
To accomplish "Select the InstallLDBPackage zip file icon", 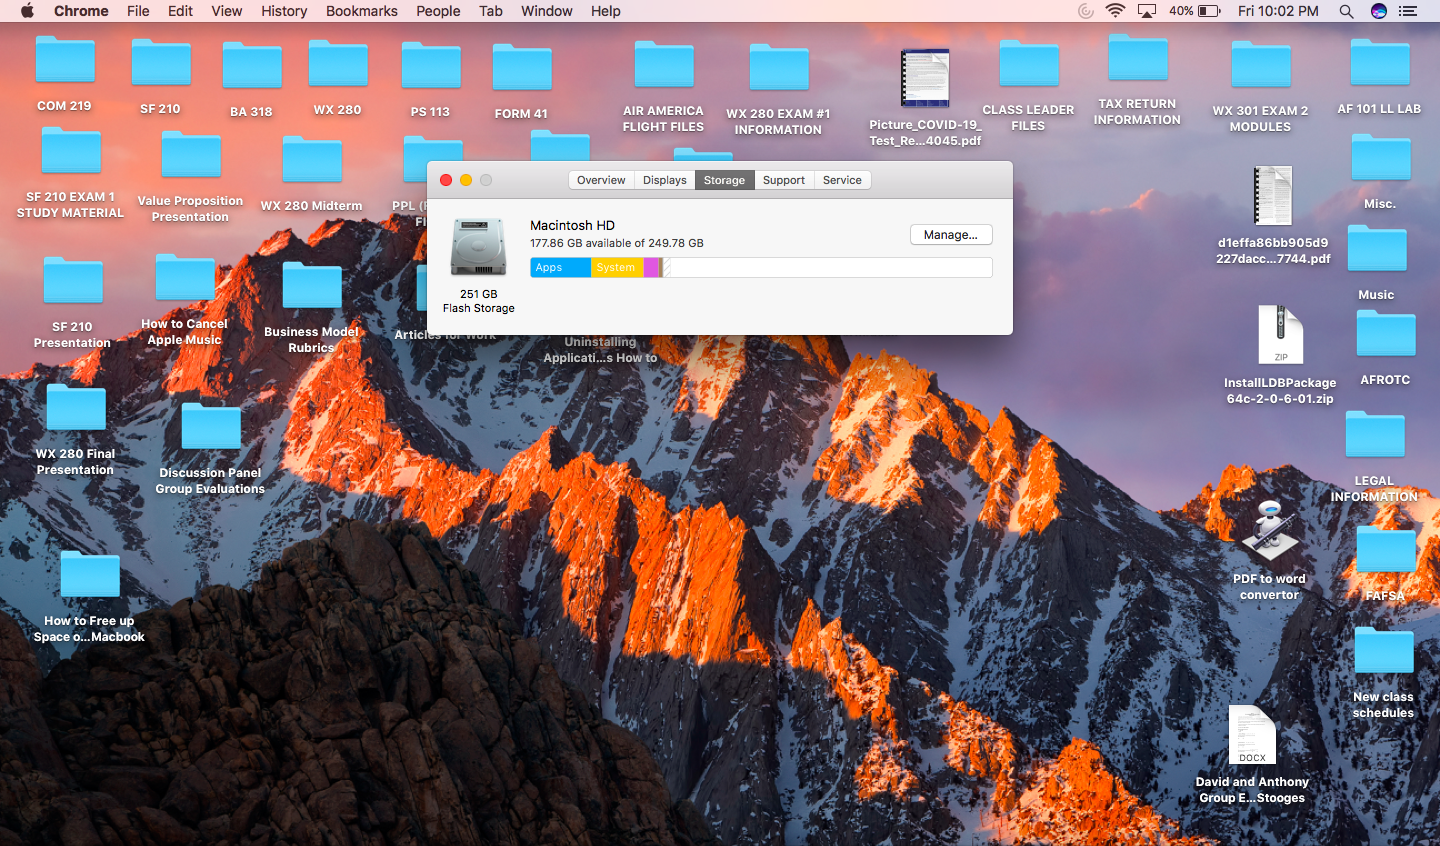I will (x=1280, y=335).
